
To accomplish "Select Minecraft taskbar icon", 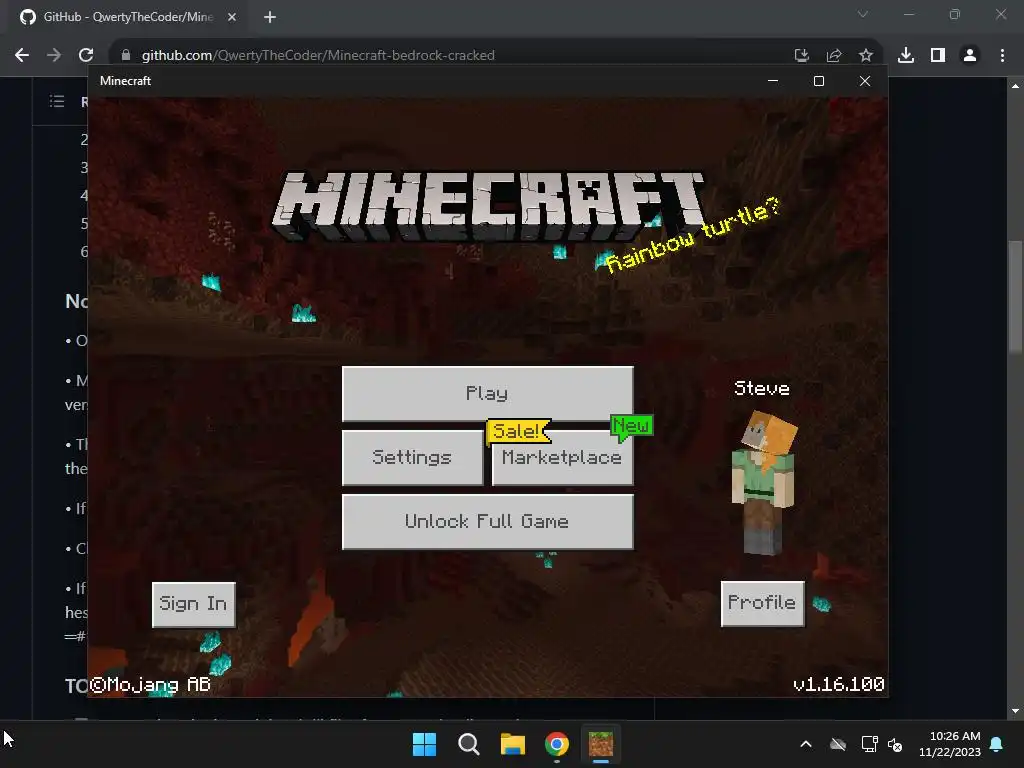I will (601, 744).
